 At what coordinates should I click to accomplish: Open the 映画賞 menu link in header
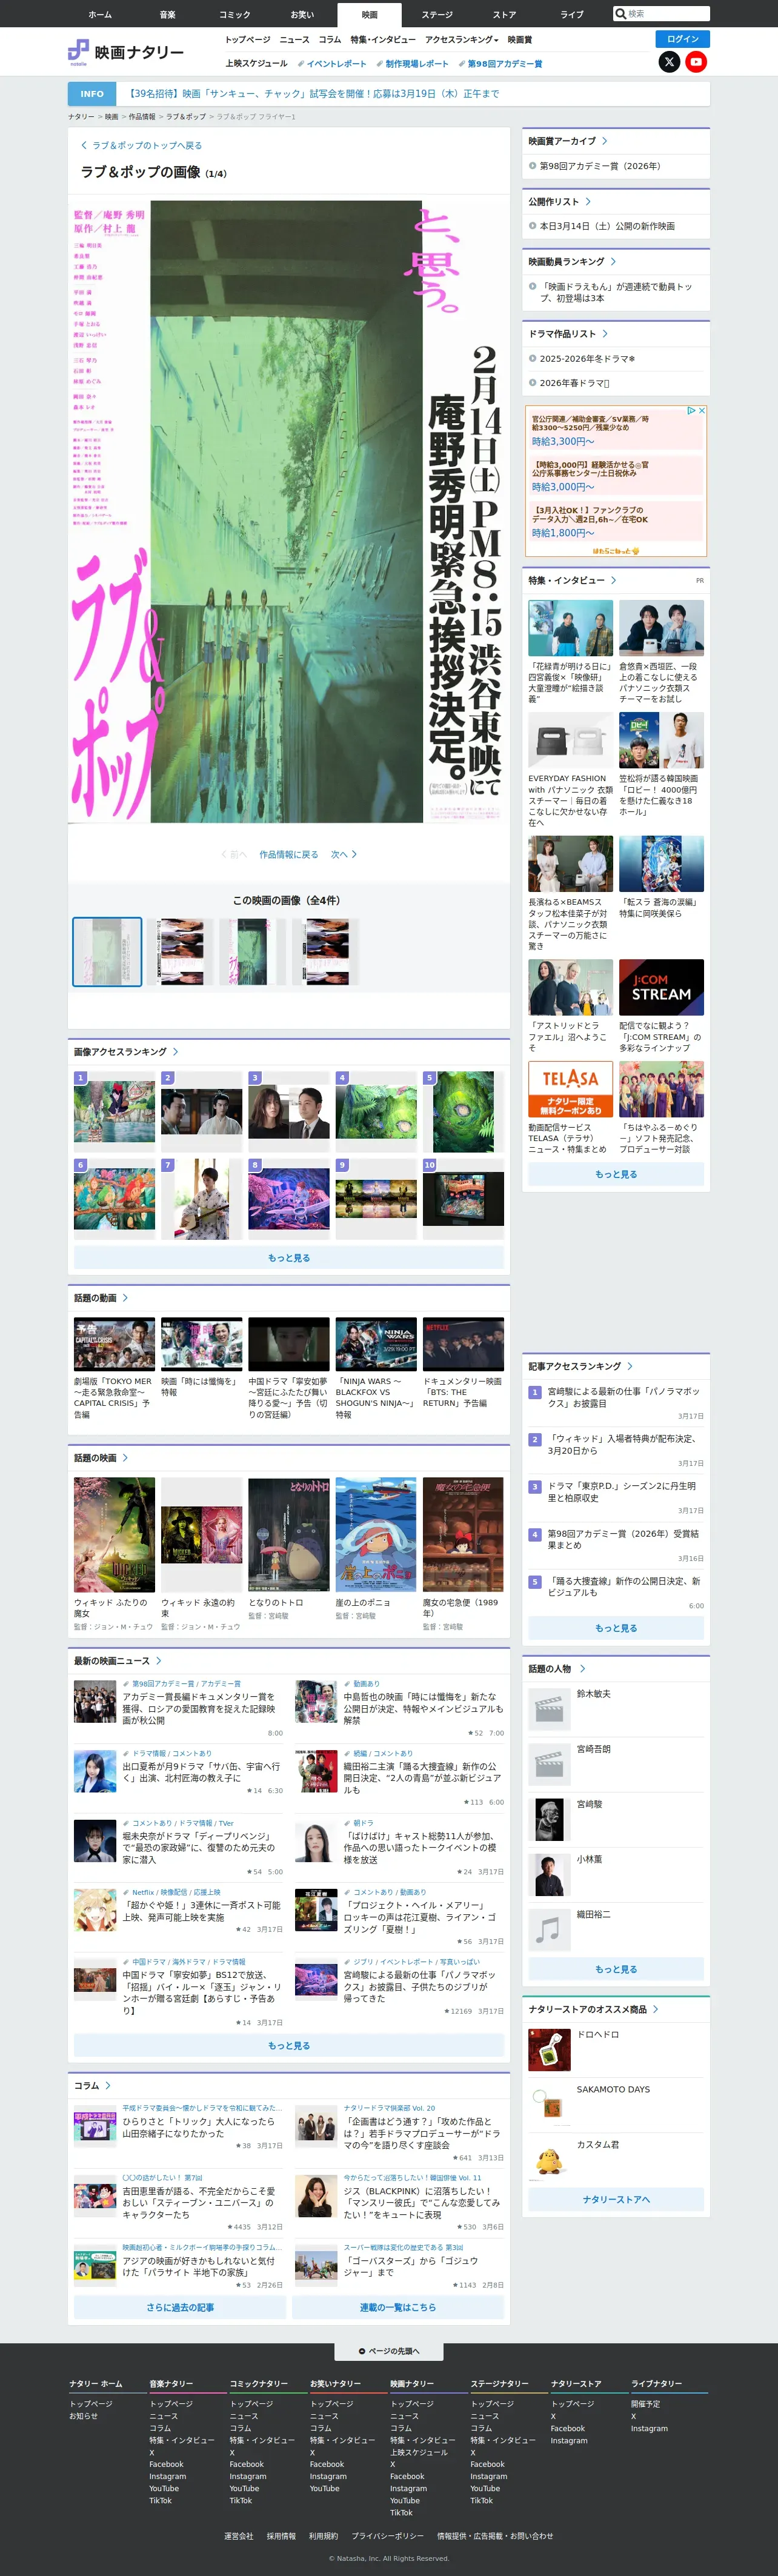(520, 39)
